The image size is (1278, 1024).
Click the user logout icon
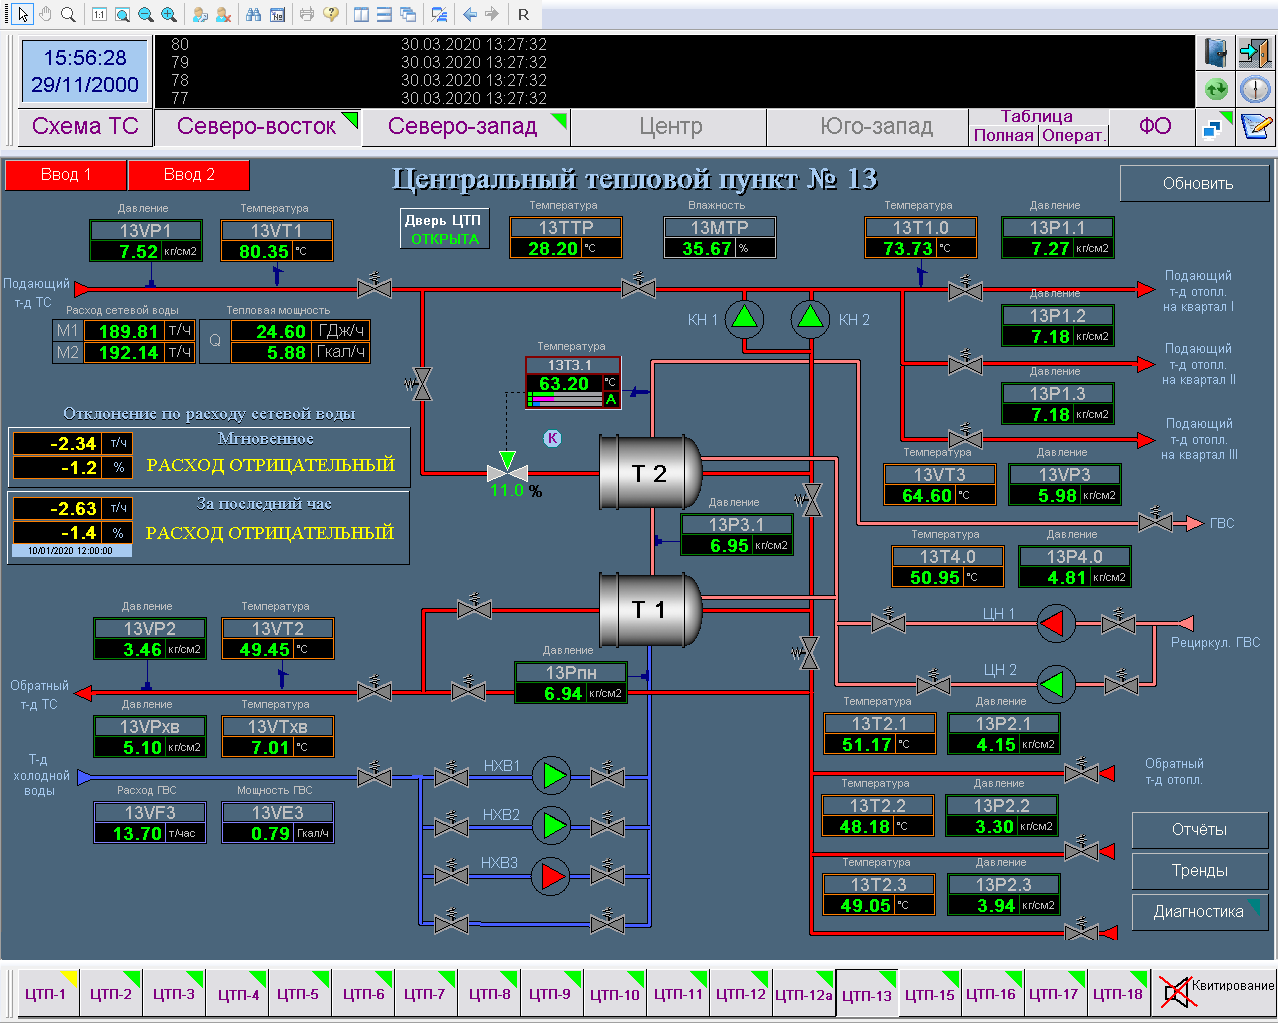coord(223,14)
